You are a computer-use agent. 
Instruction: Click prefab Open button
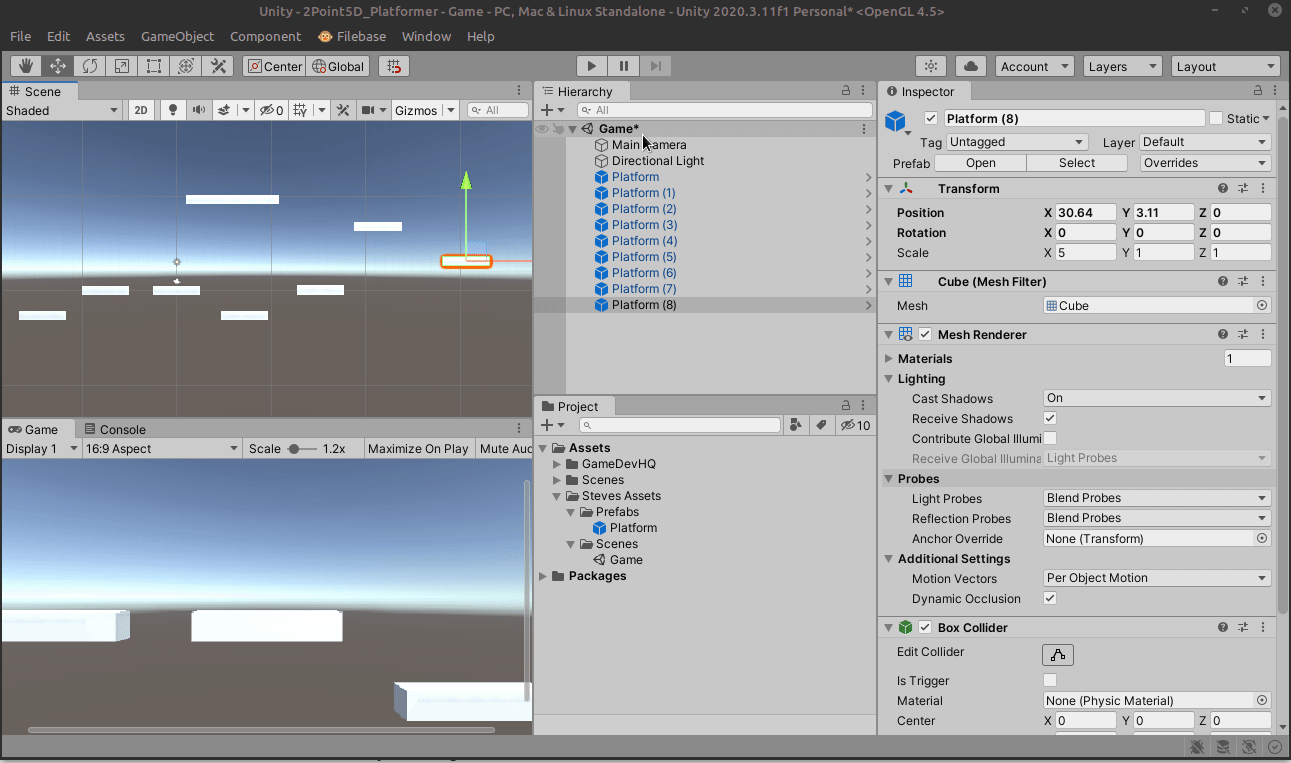click(981, 163)
